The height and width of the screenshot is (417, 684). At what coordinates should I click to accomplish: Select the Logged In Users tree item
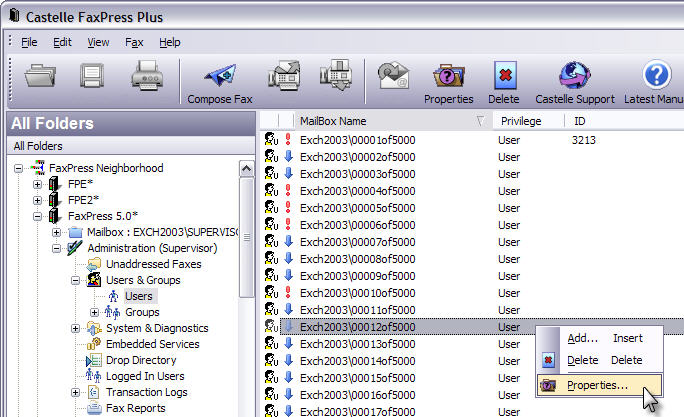tap(145, 376)
